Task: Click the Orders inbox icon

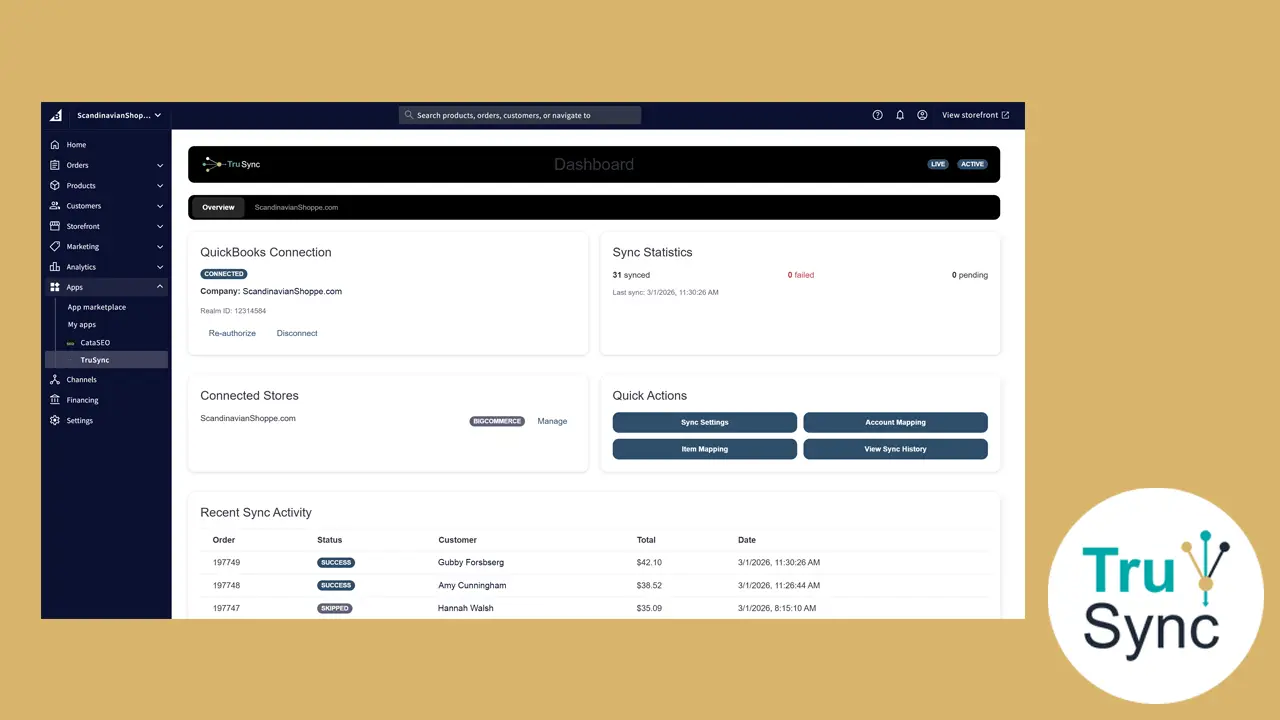Action: (55, 165)
